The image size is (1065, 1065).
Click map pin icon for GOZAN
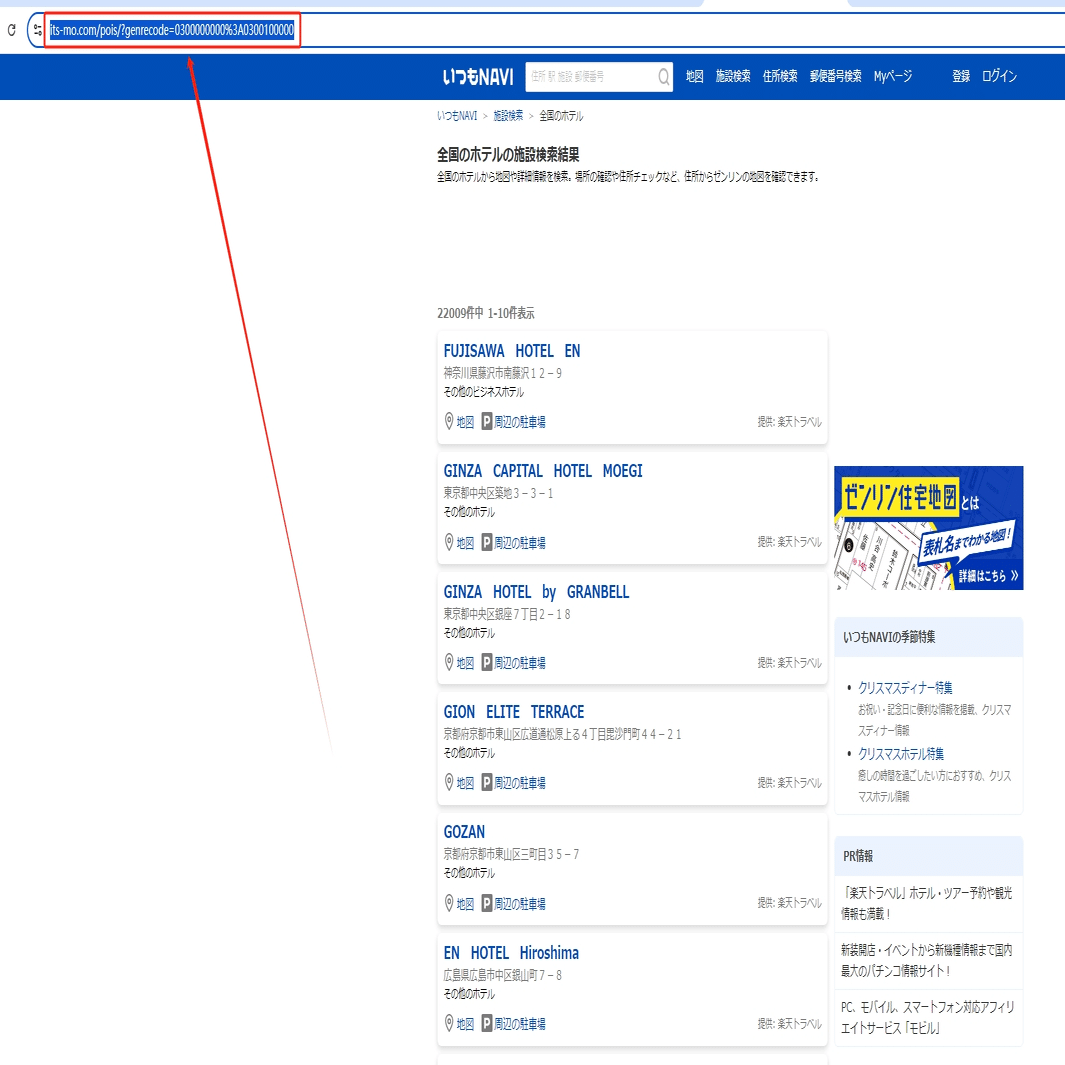coord(449,903)
